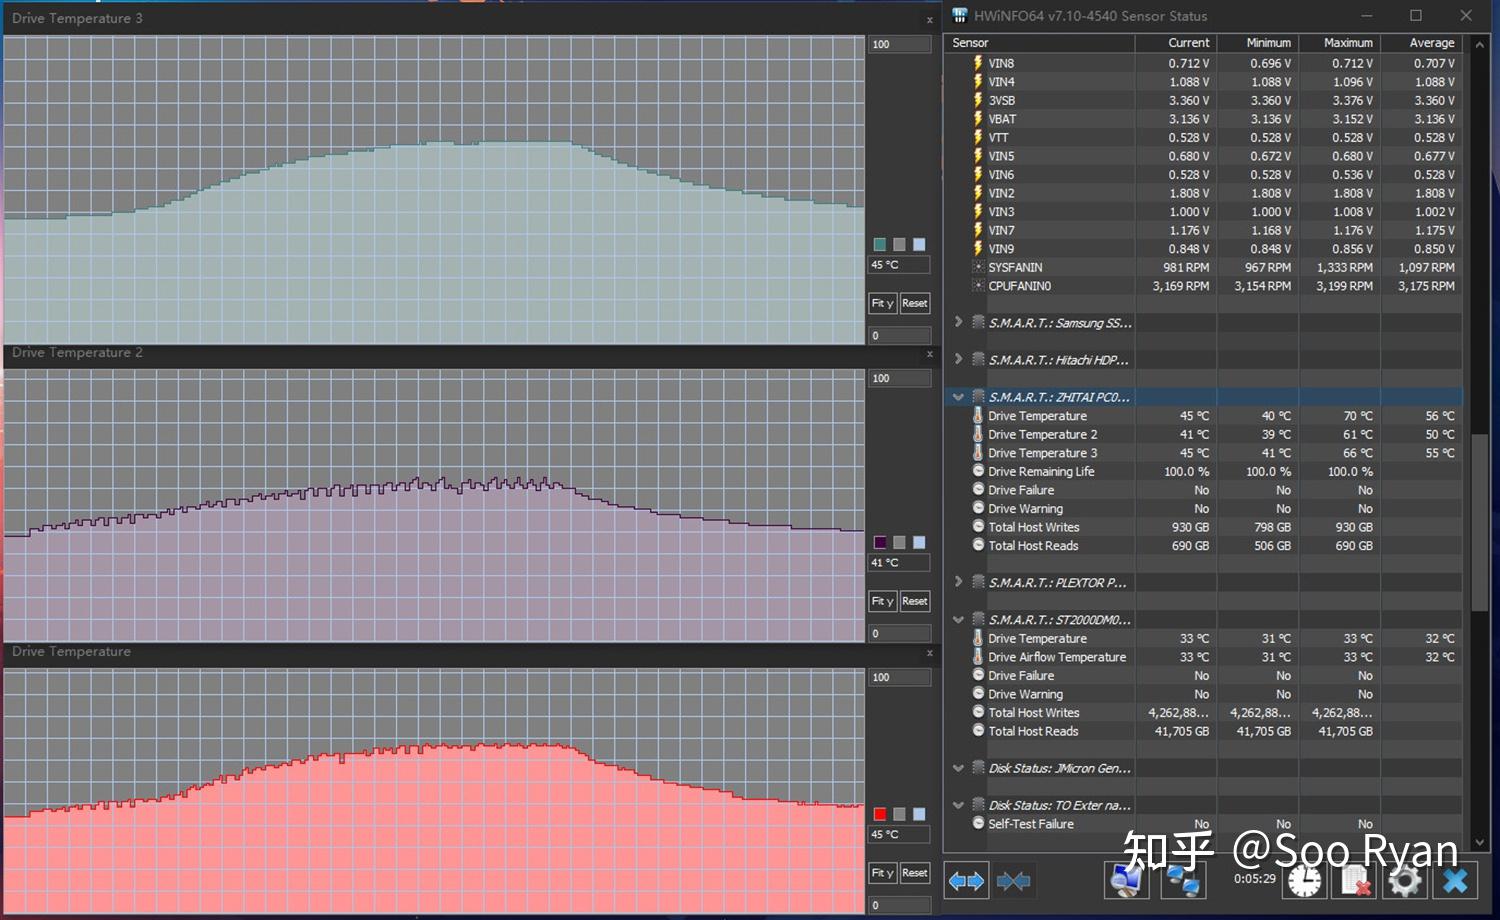Image resolution: width=1500 pixels, height=920 pixels.
Task: Reset the timer using the clock icon
Action: click(1304, 881)
